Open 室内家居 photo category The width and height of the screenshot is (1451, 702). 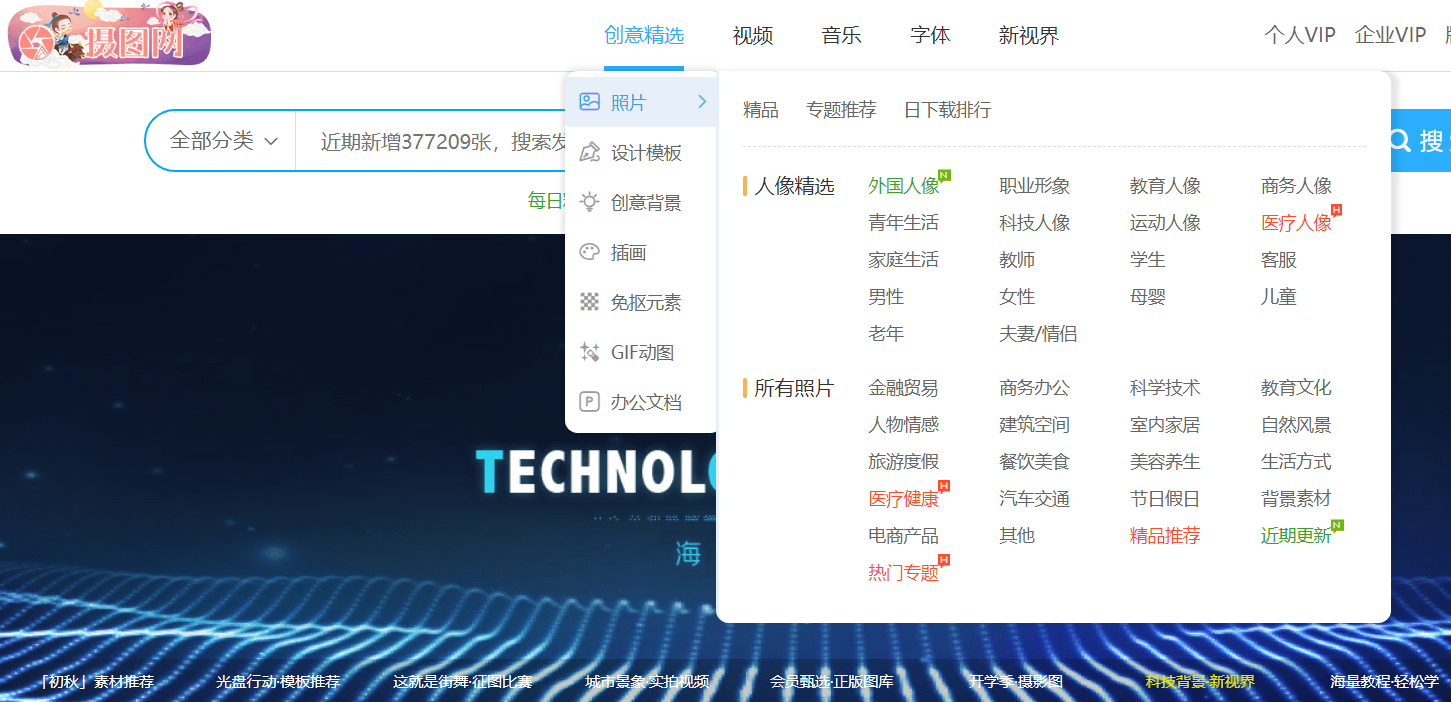[1166, 425]
